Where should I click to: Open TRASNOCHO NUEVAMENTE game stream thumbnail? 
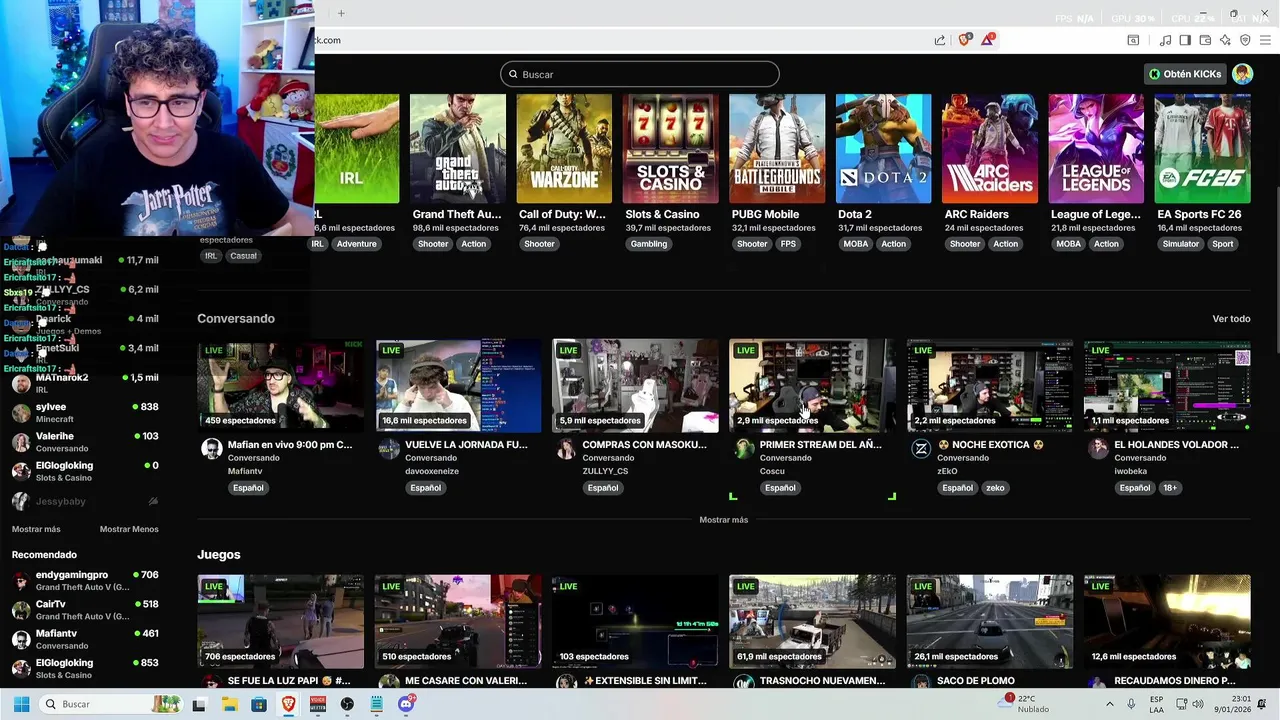[812, 622]
